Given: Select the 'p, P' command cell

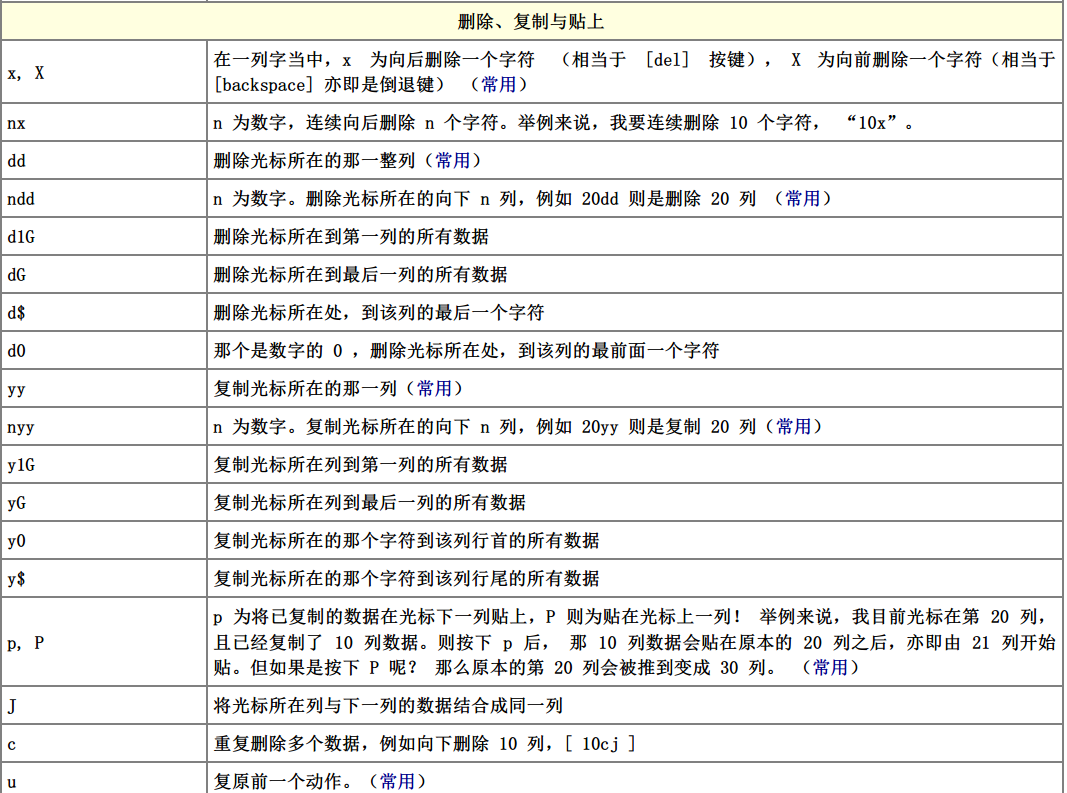Looking at the screenshot, I should tap(104, 642).
